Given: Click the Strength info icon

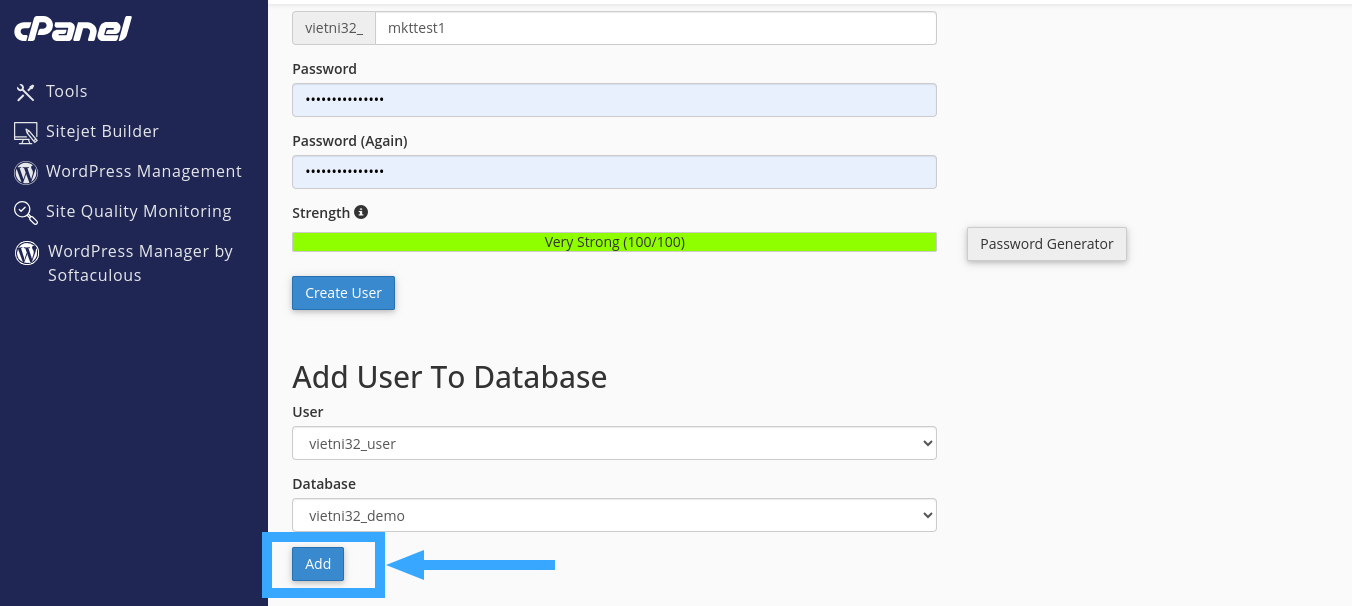Looking at the screenshot, I should (x=361, y=212).
